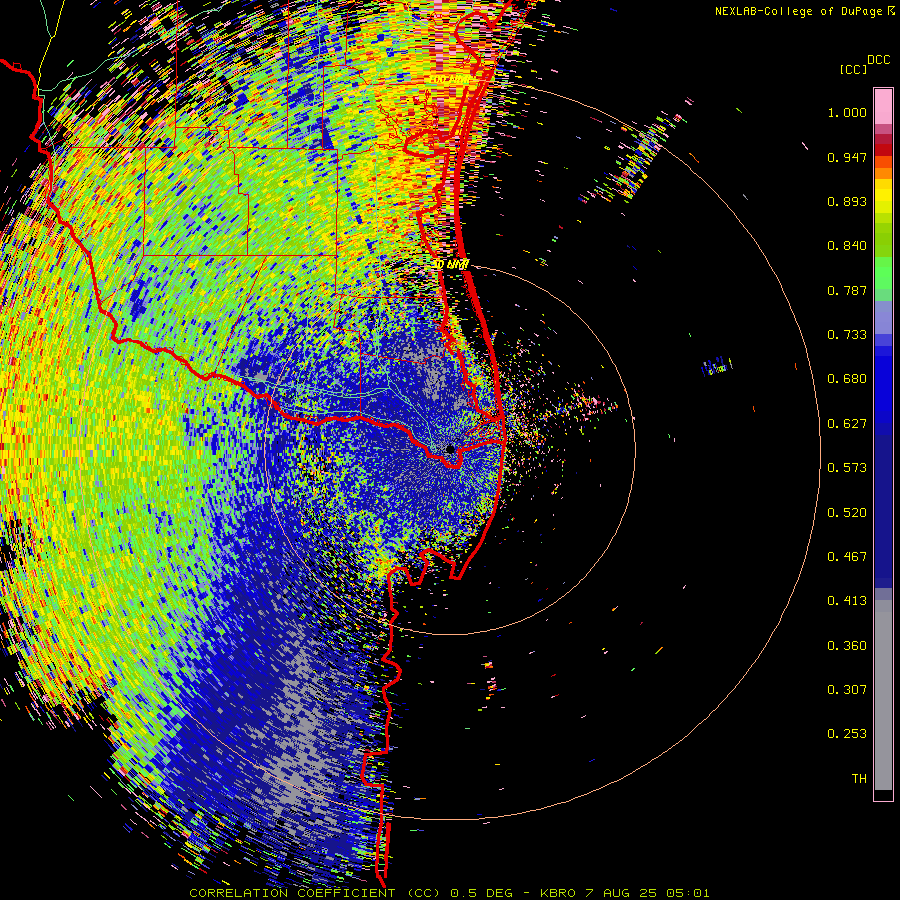Click the 0.307 color scale value

tap(847, 690)
